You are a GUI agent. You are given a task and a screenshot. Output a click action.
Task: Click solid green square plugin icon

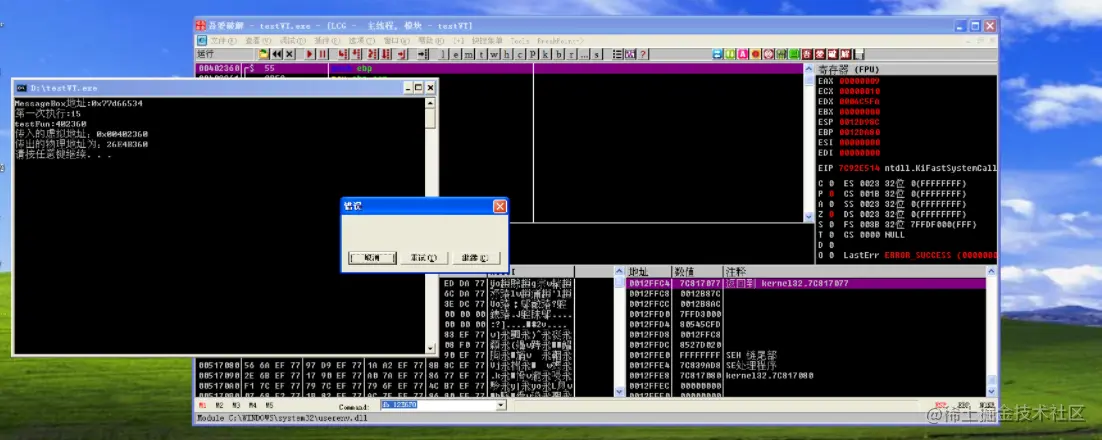click(793, 54)
